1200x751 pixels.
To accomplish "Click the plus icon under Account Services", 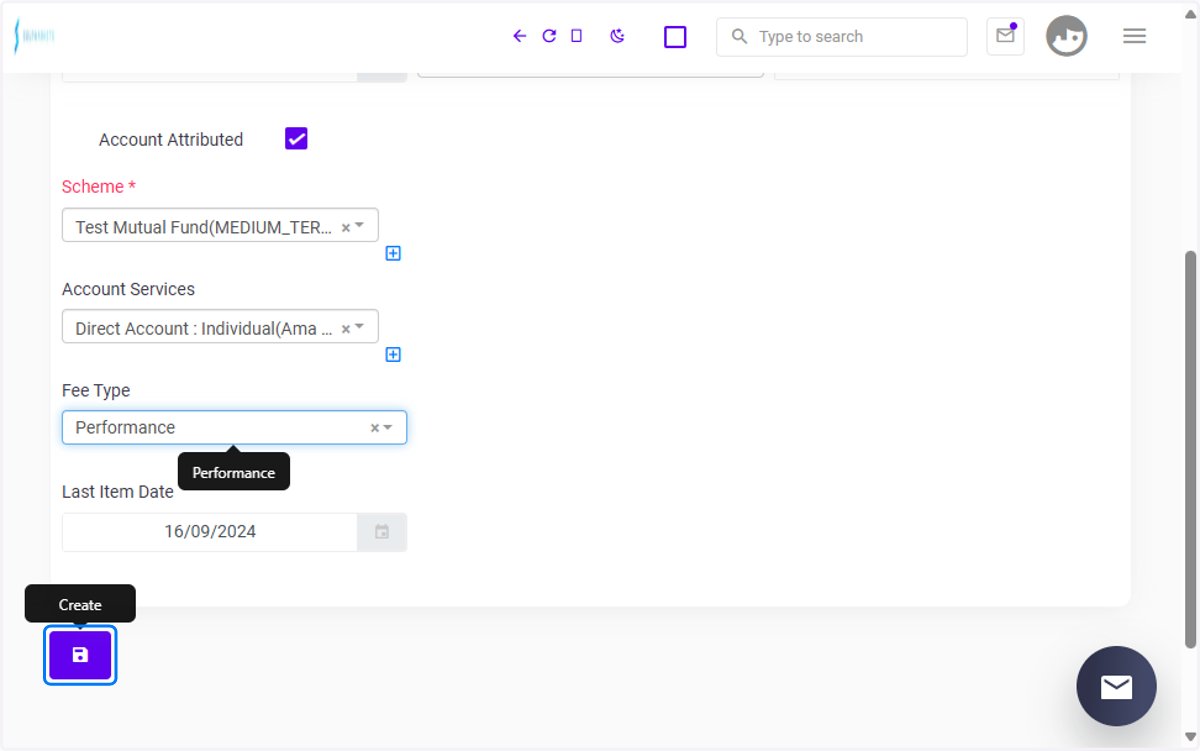I will click(393, 354).
